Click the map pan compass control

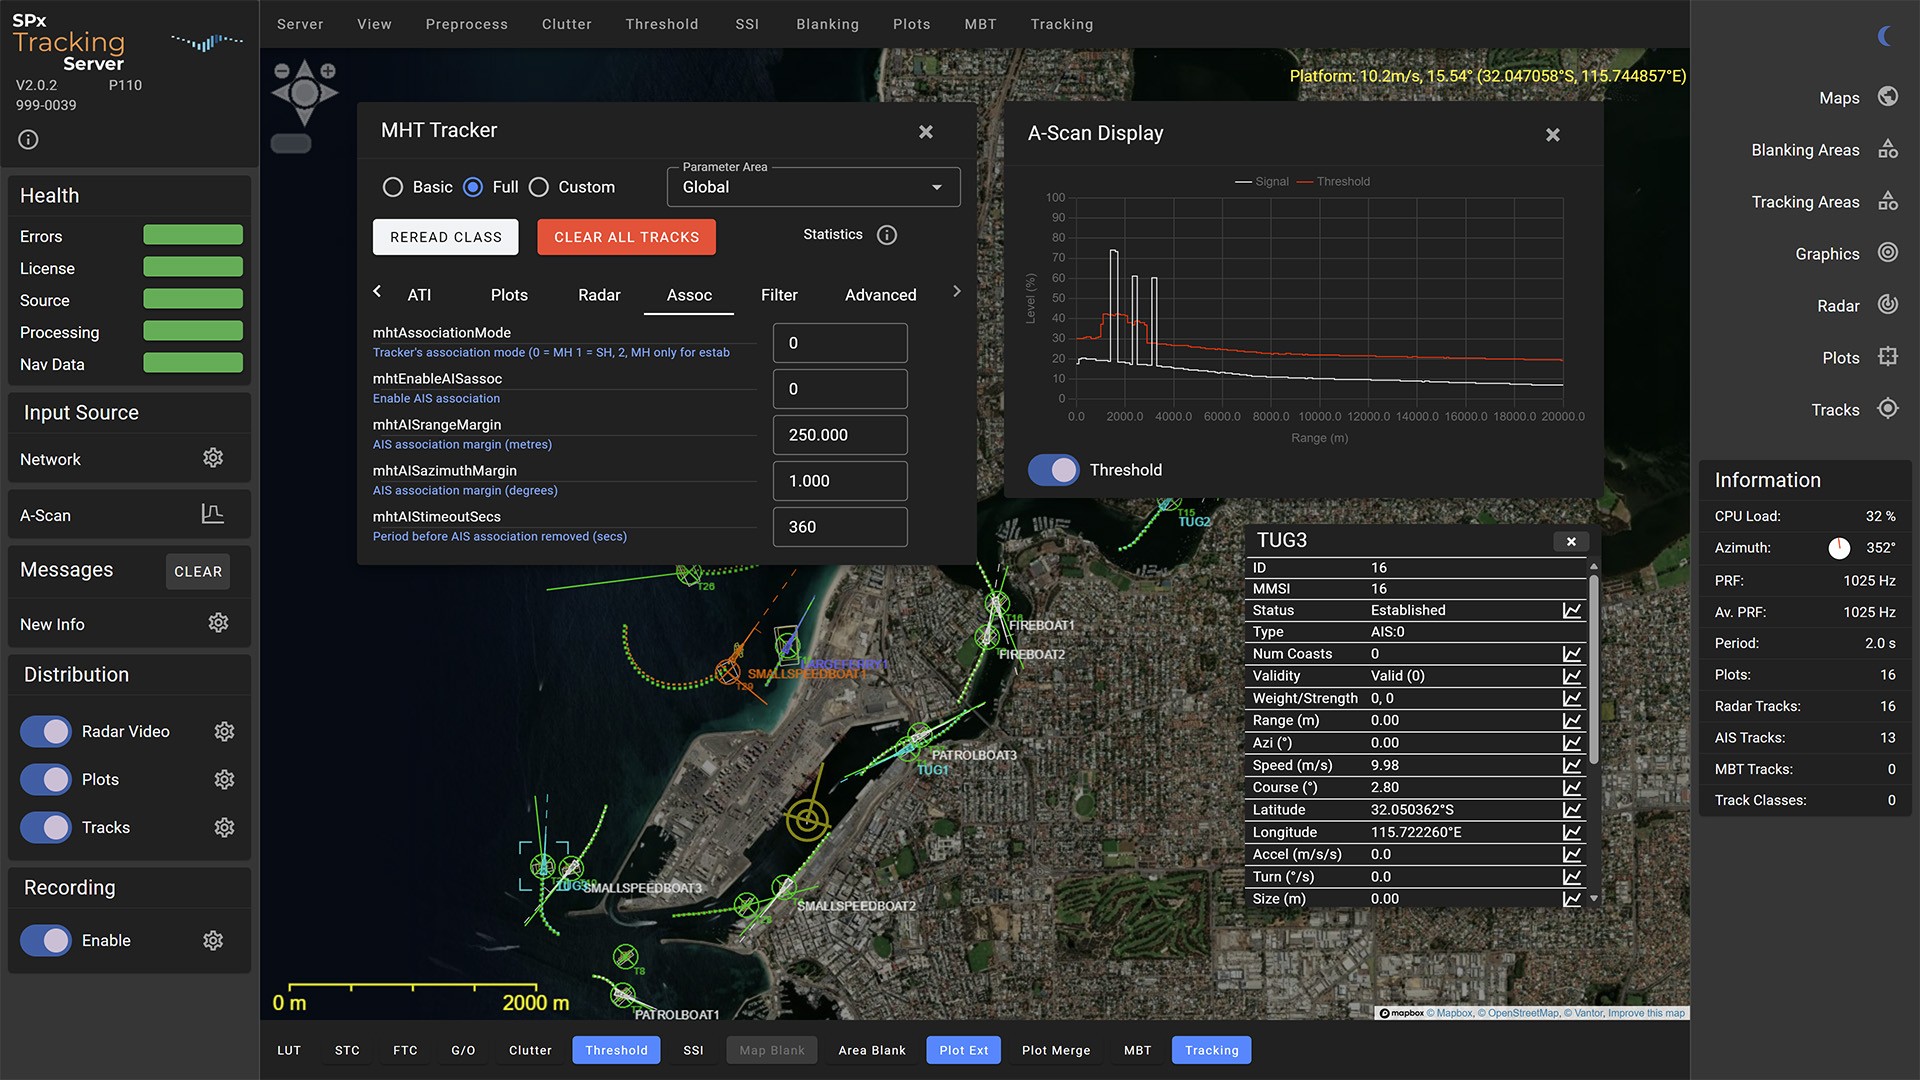[305, 93]
